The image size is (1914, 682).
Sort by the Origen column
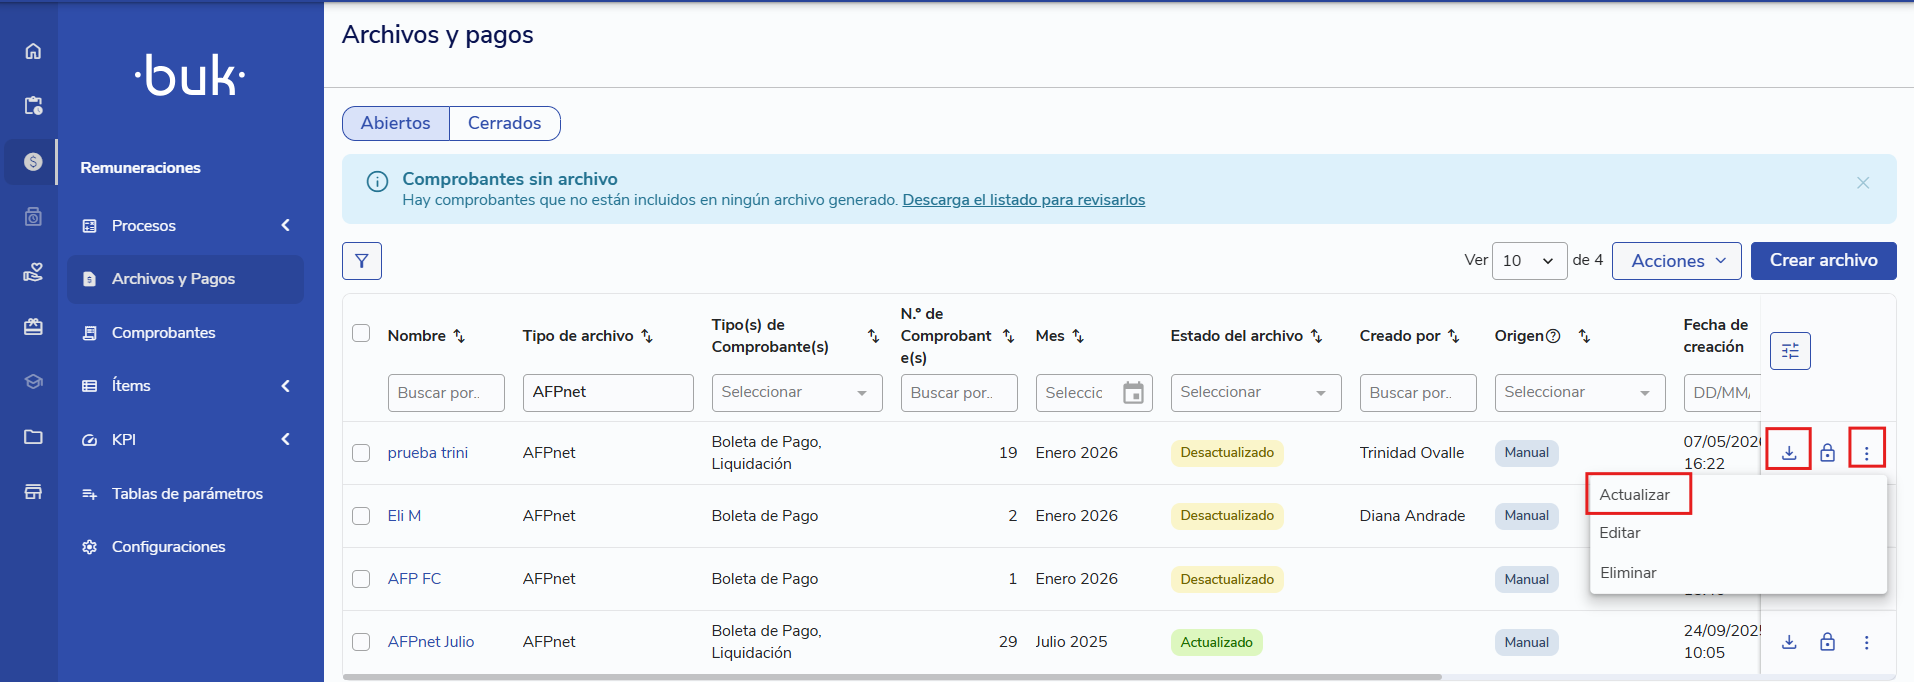click(1584, 336)
